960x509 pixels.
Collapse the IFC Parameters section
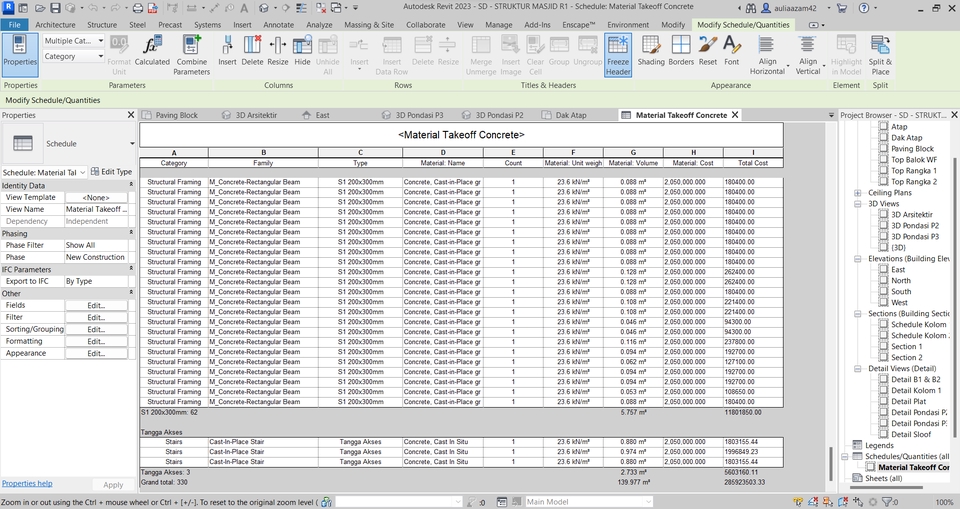[x=130, y=269]
